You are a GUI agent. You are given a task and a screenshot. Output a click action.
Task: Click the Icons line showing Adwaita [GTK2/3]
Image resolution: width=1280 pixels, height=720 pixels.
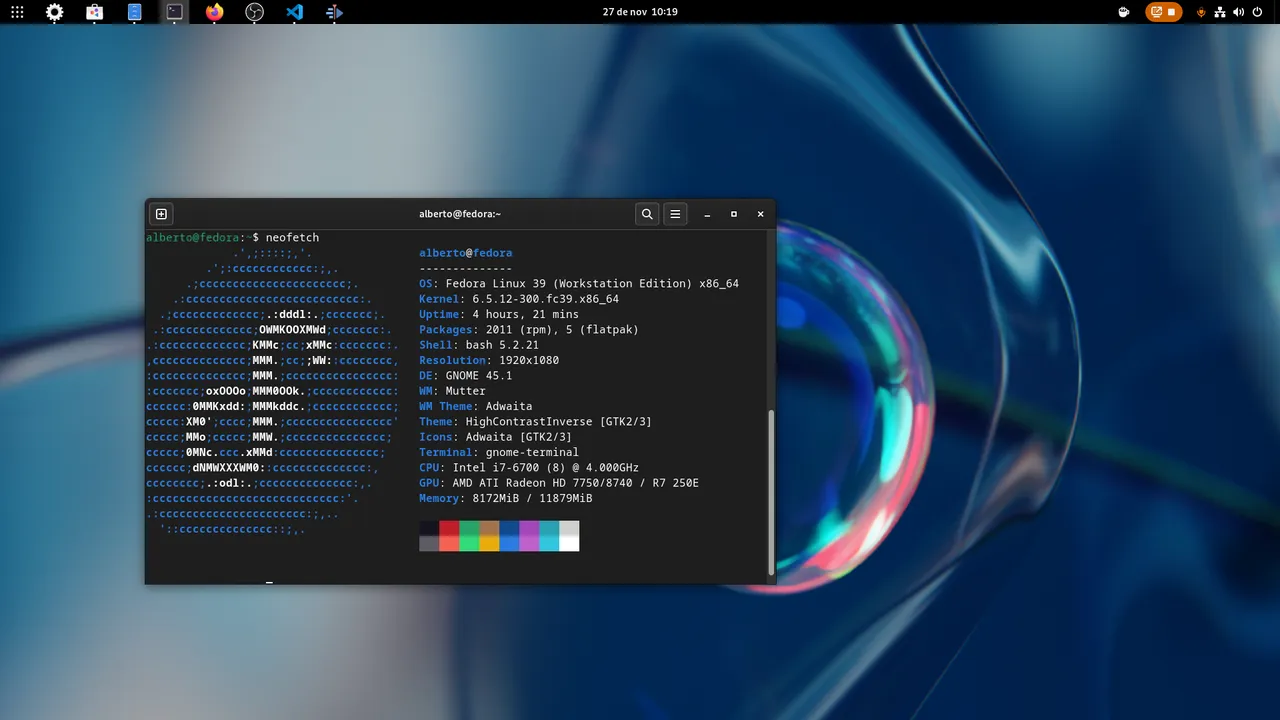pos(496,437)
